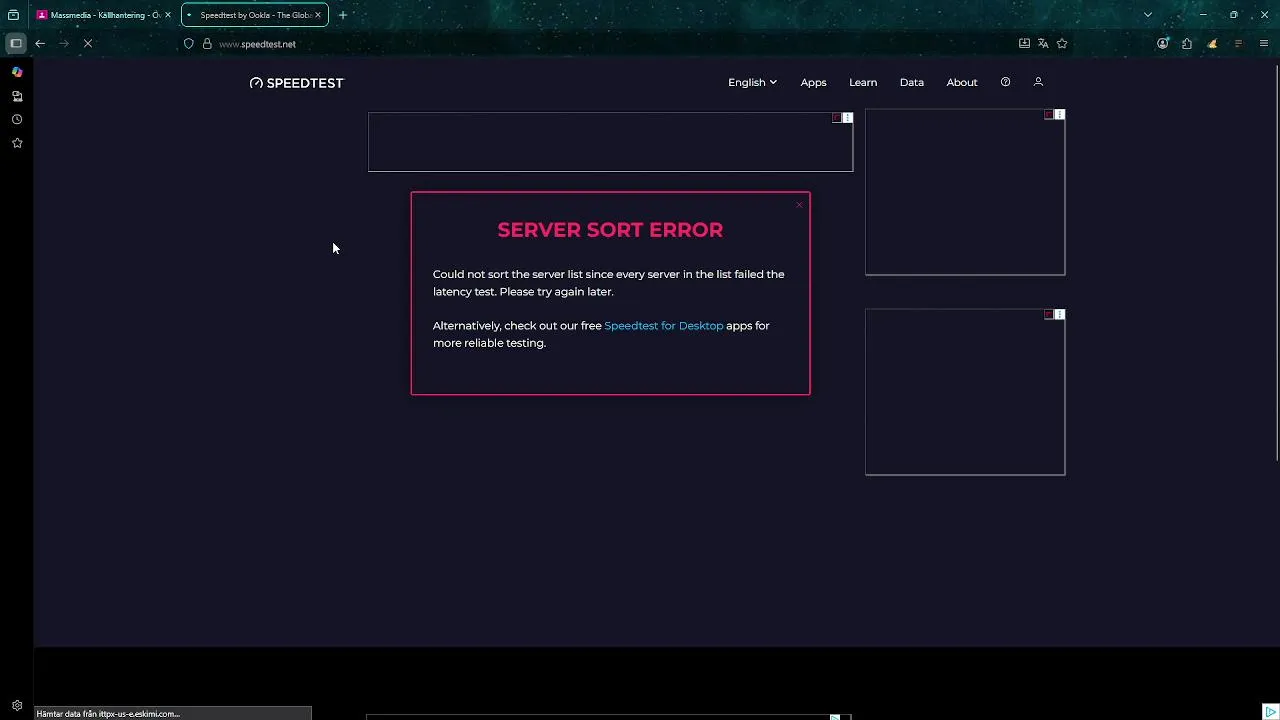This screenshot has width=1280, height=720.
Task: Click the install/download page icon in address bar
Action: point(1024,43)
